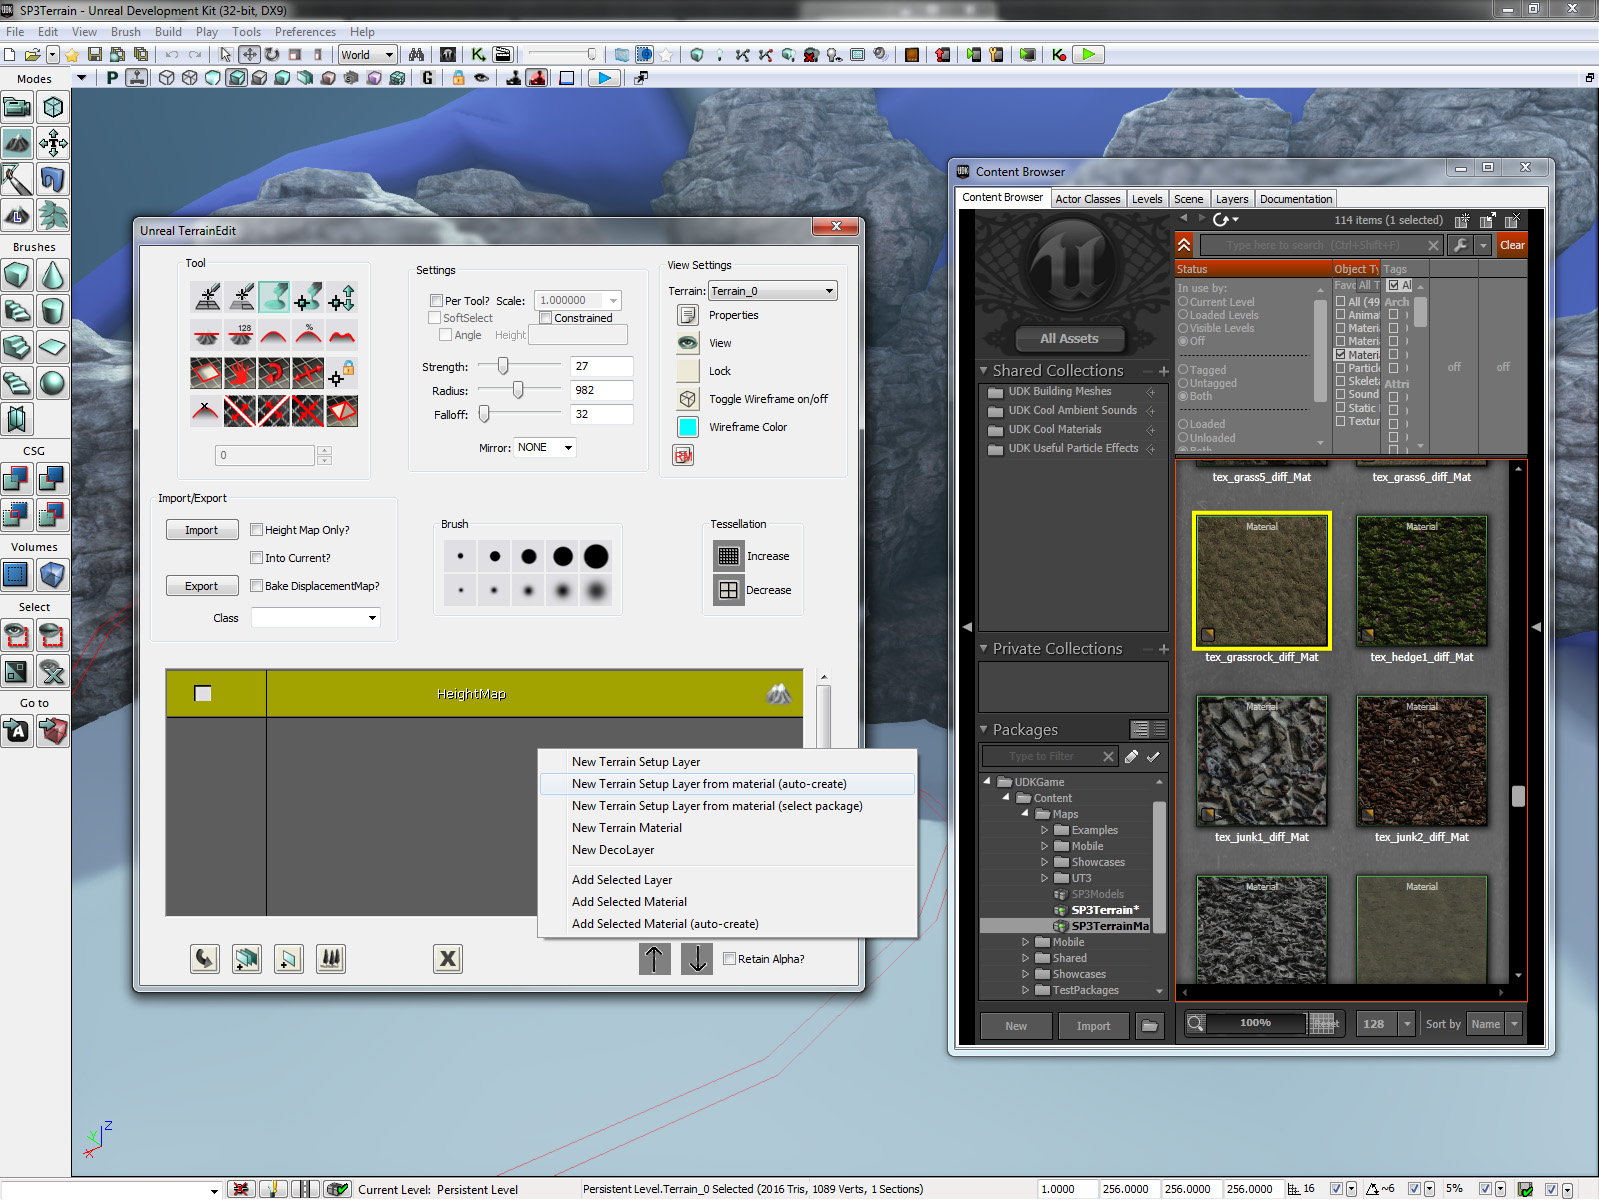Select the Tagged radio option

click(1183, 370)
